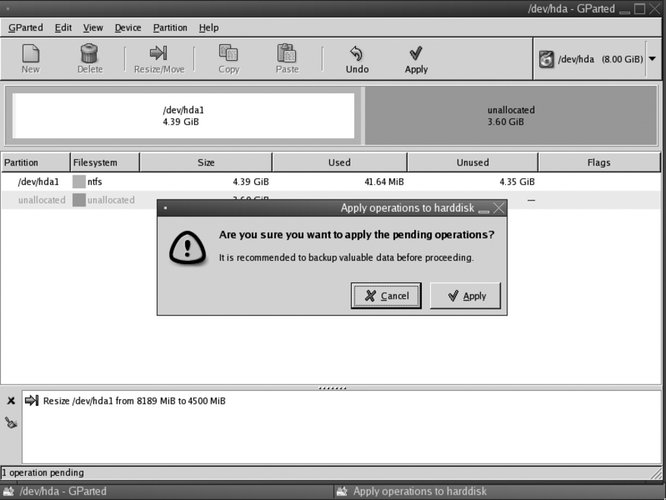The width and height of the screenshot is (666, 500).
Task: Select the pending Resize /dev/hda1 operation entry
Action: click(135, 401)
